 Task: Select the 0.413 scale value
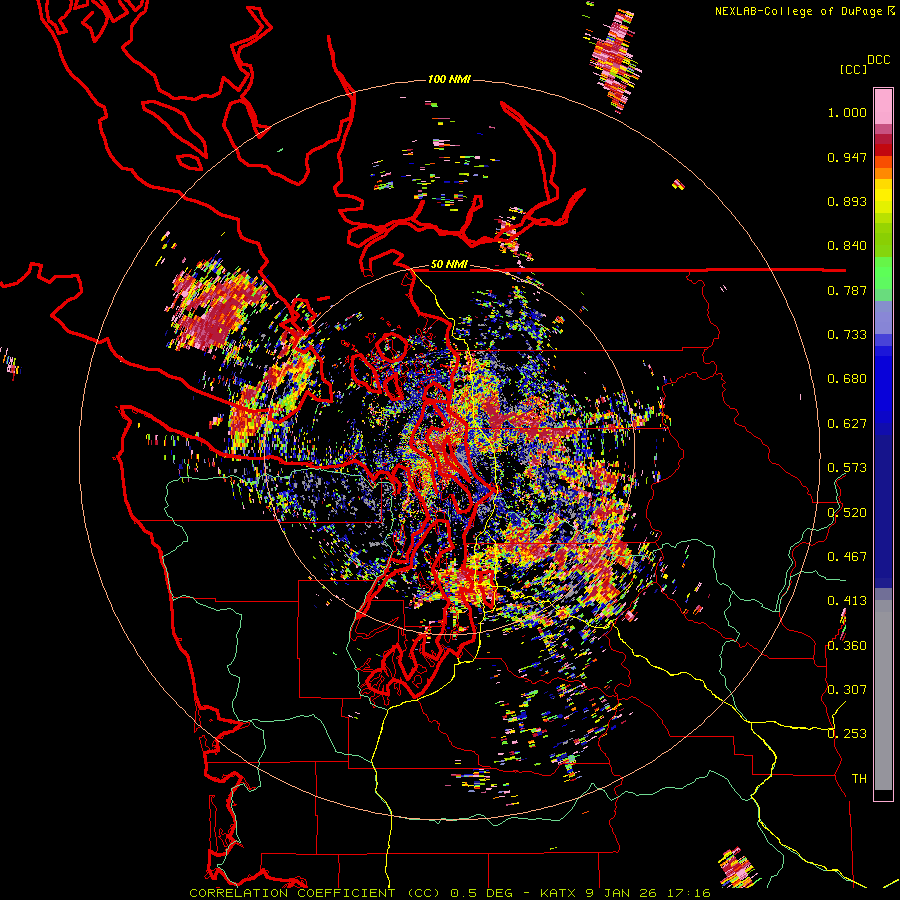[847, 601]
